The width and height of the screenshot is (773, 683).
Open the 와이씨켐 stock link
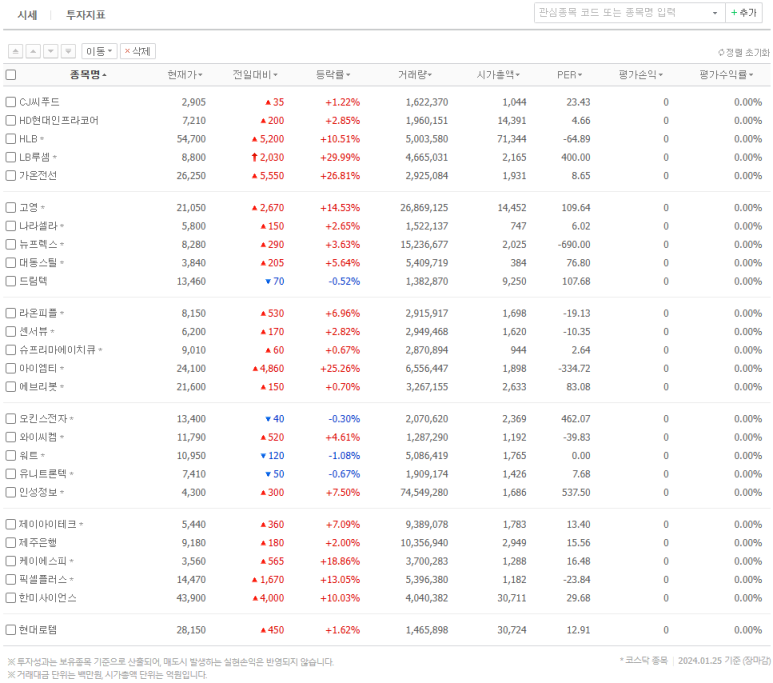coord(38,437)
